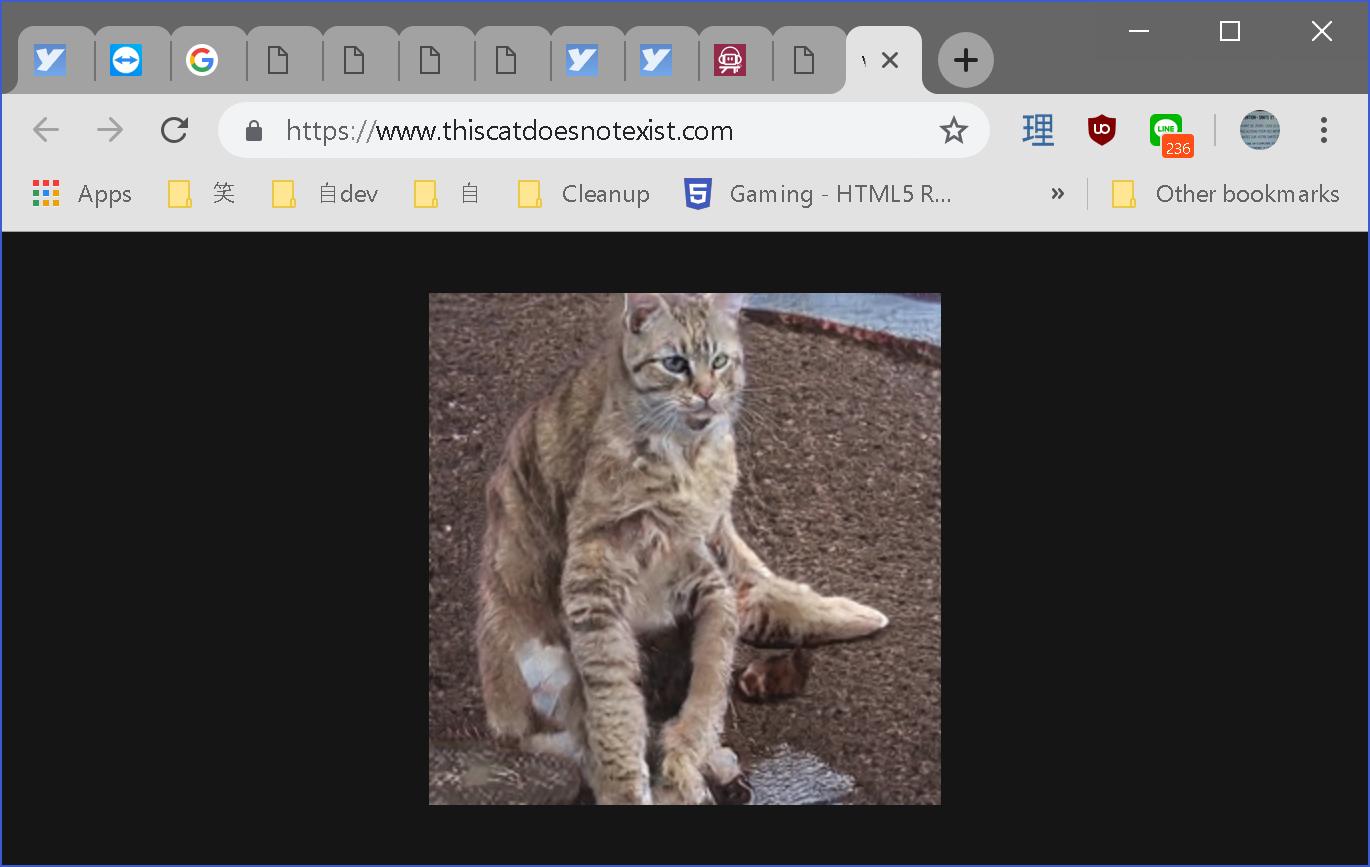Image resolution: width=1370 pixels, height=867 pixels.
Task: Open a new tab with plus button
Action: [x=965, y=61]
